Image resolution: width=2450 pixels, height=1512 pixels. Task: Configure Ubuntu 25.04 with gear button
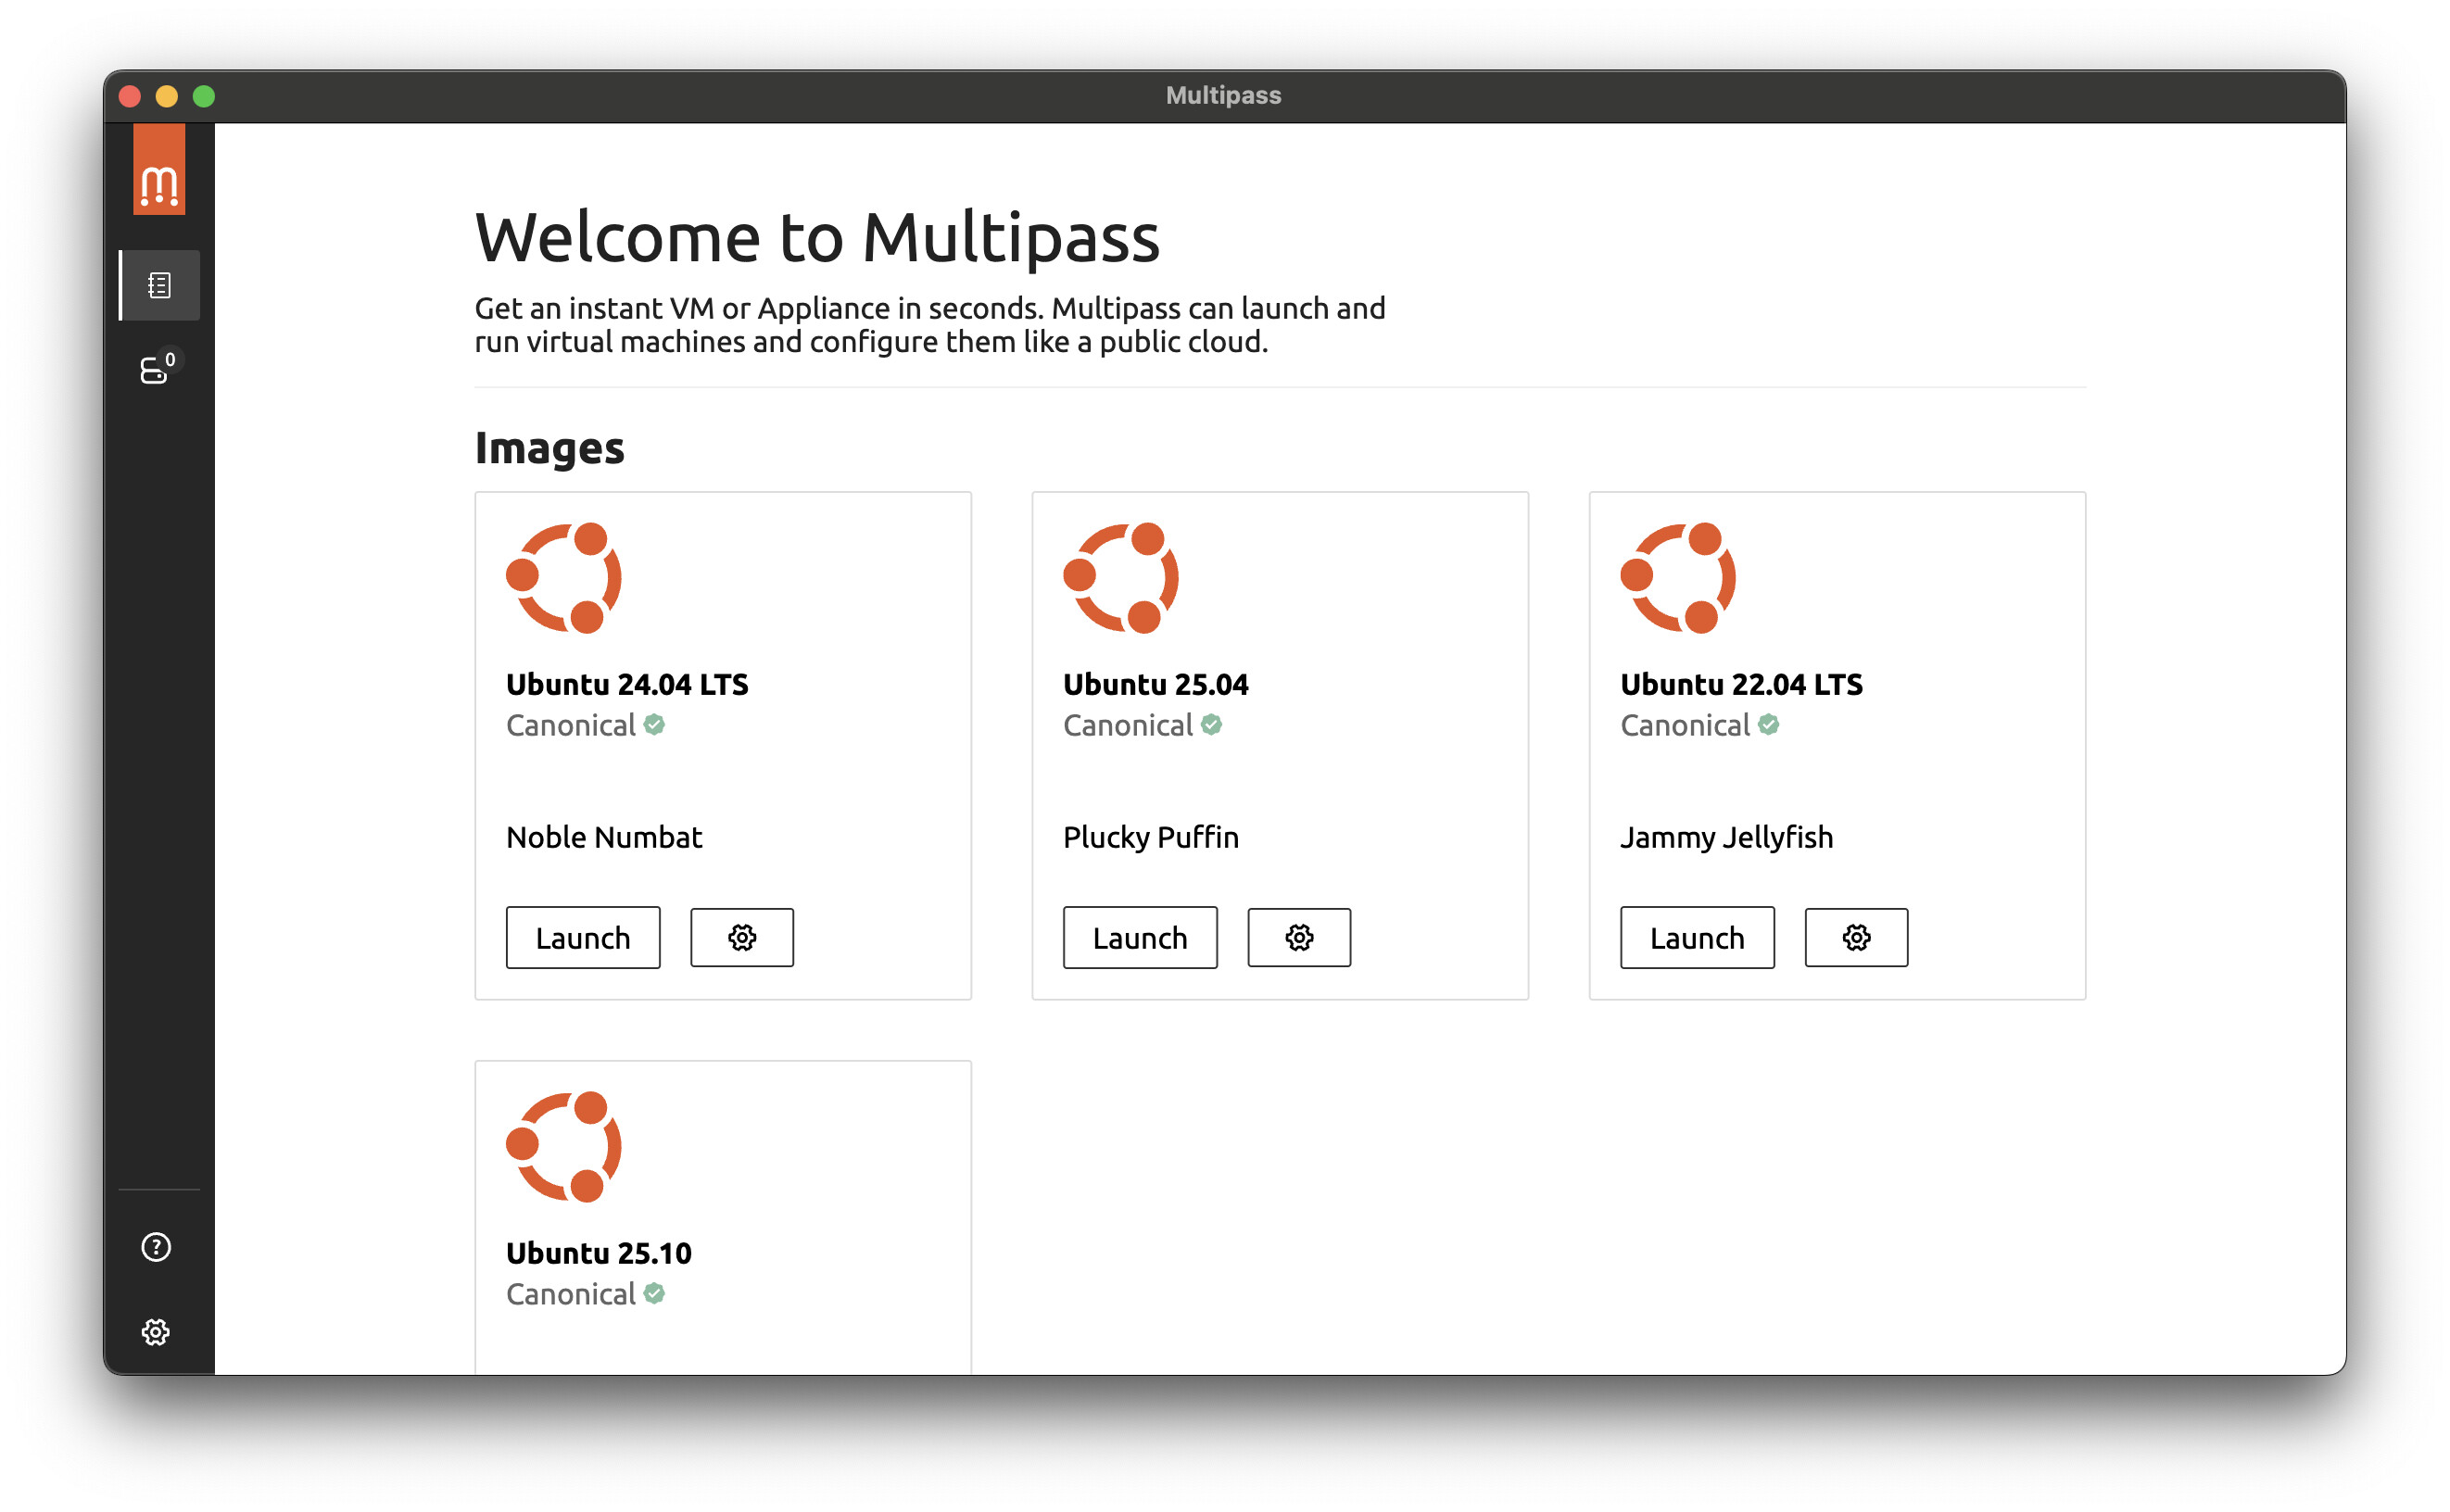(1298, 938)
